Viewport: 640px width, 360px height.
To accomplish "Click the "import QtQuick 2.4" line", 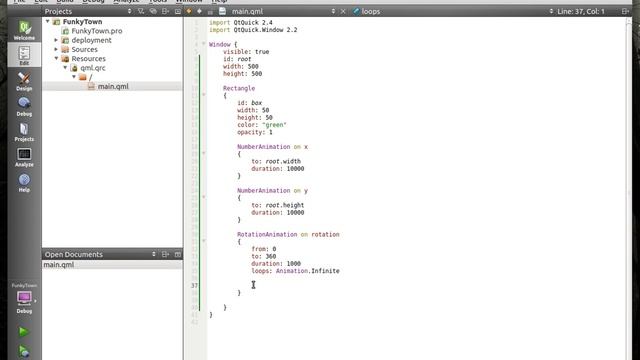I will tap(241, 22).
